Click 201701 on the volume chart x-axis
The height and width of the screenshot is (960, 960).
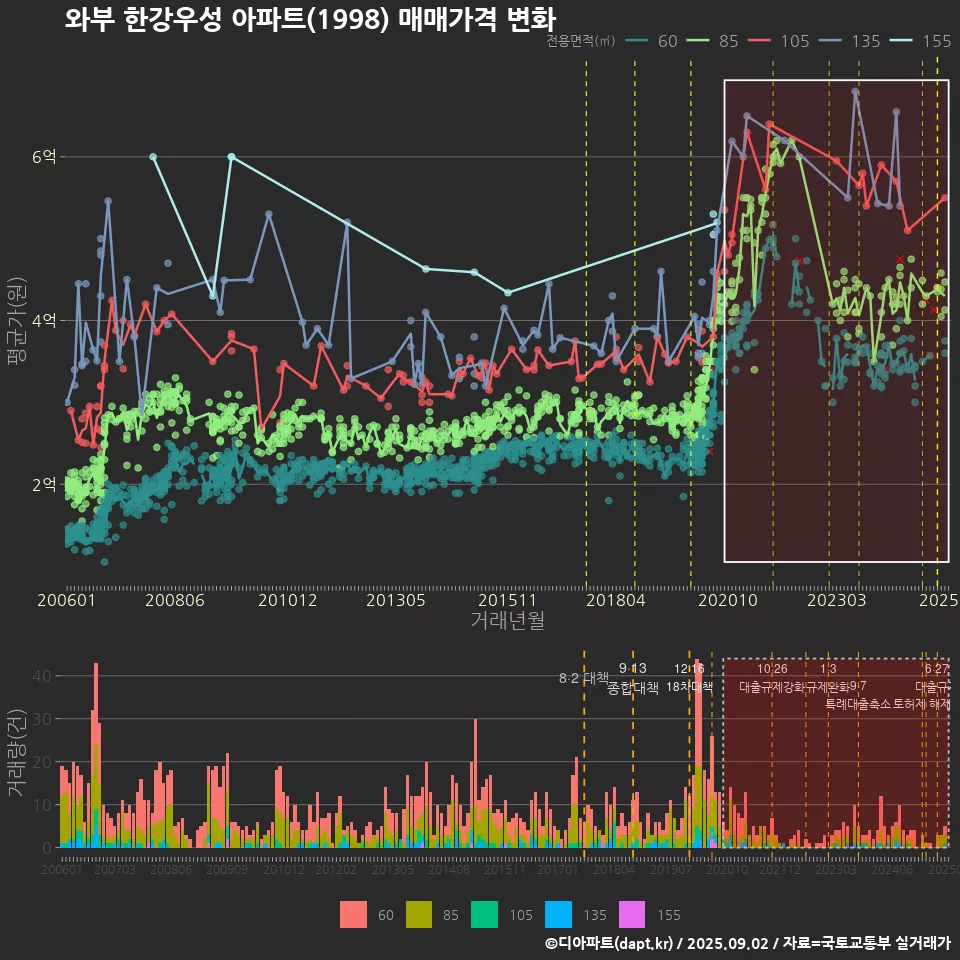pyautogui.click(x=558, y=869)
